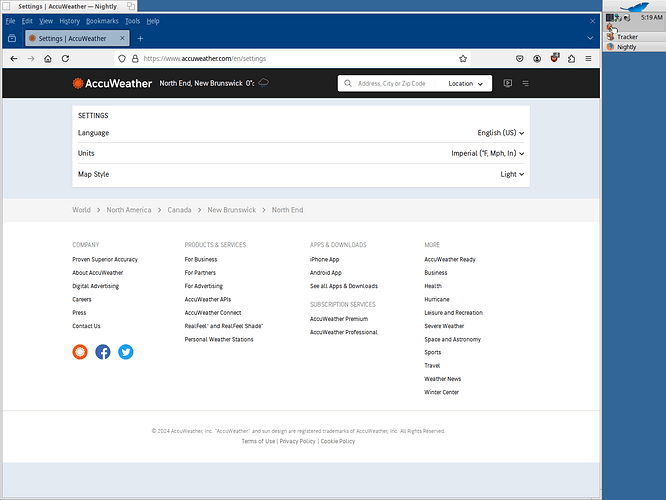Open the Location dropdown in search box
This screenshot has height=500, width=666.
[466, 84]
